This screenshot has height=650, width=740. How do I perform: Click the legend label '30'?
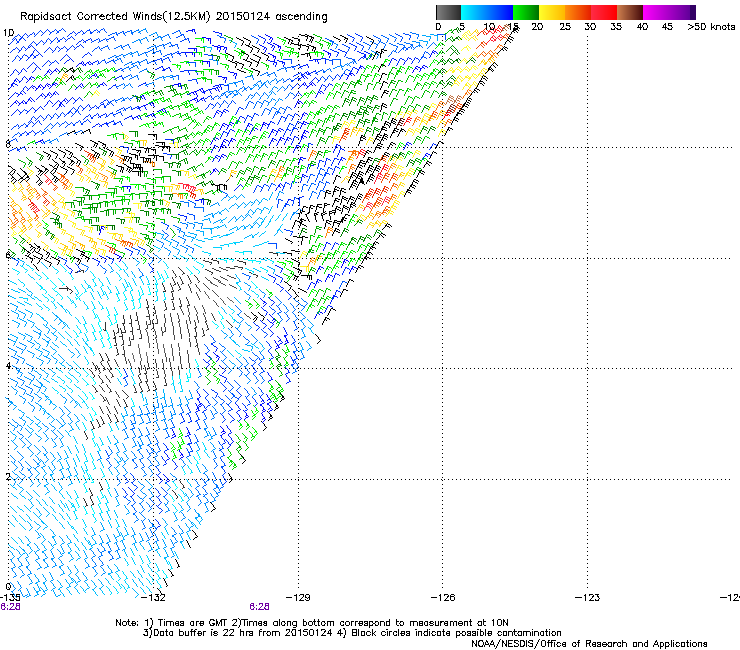click(590, 27)
